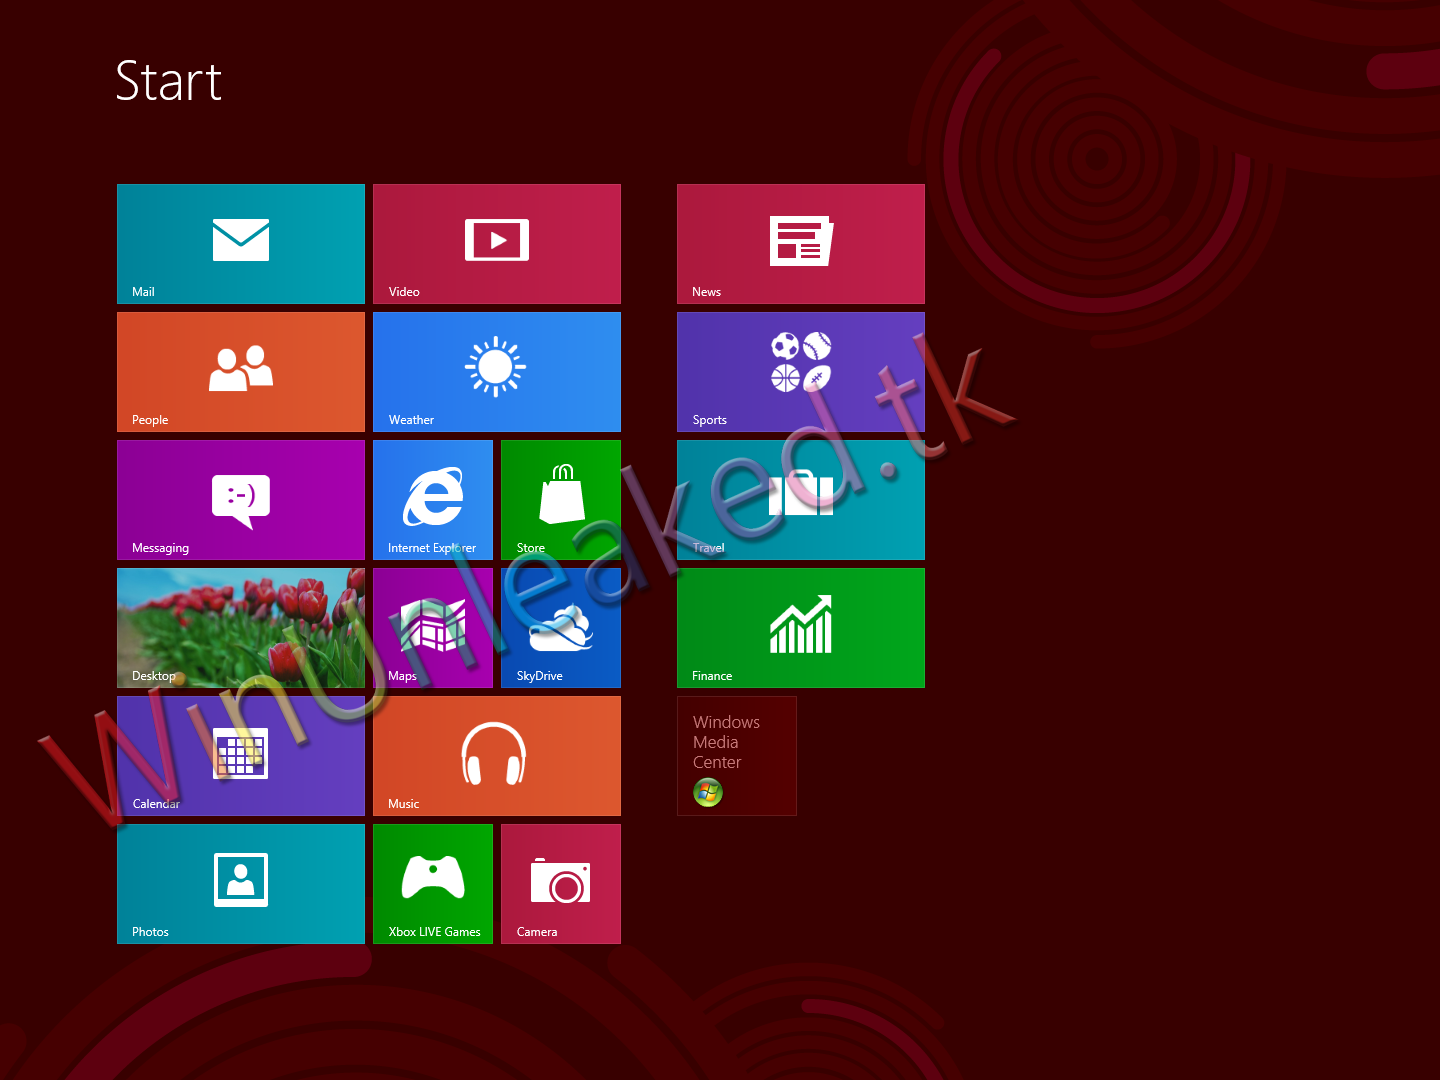Viewport: 1440px width, 1080px height.
Task: Launch the Messaging tile
Action: [241, 500]
